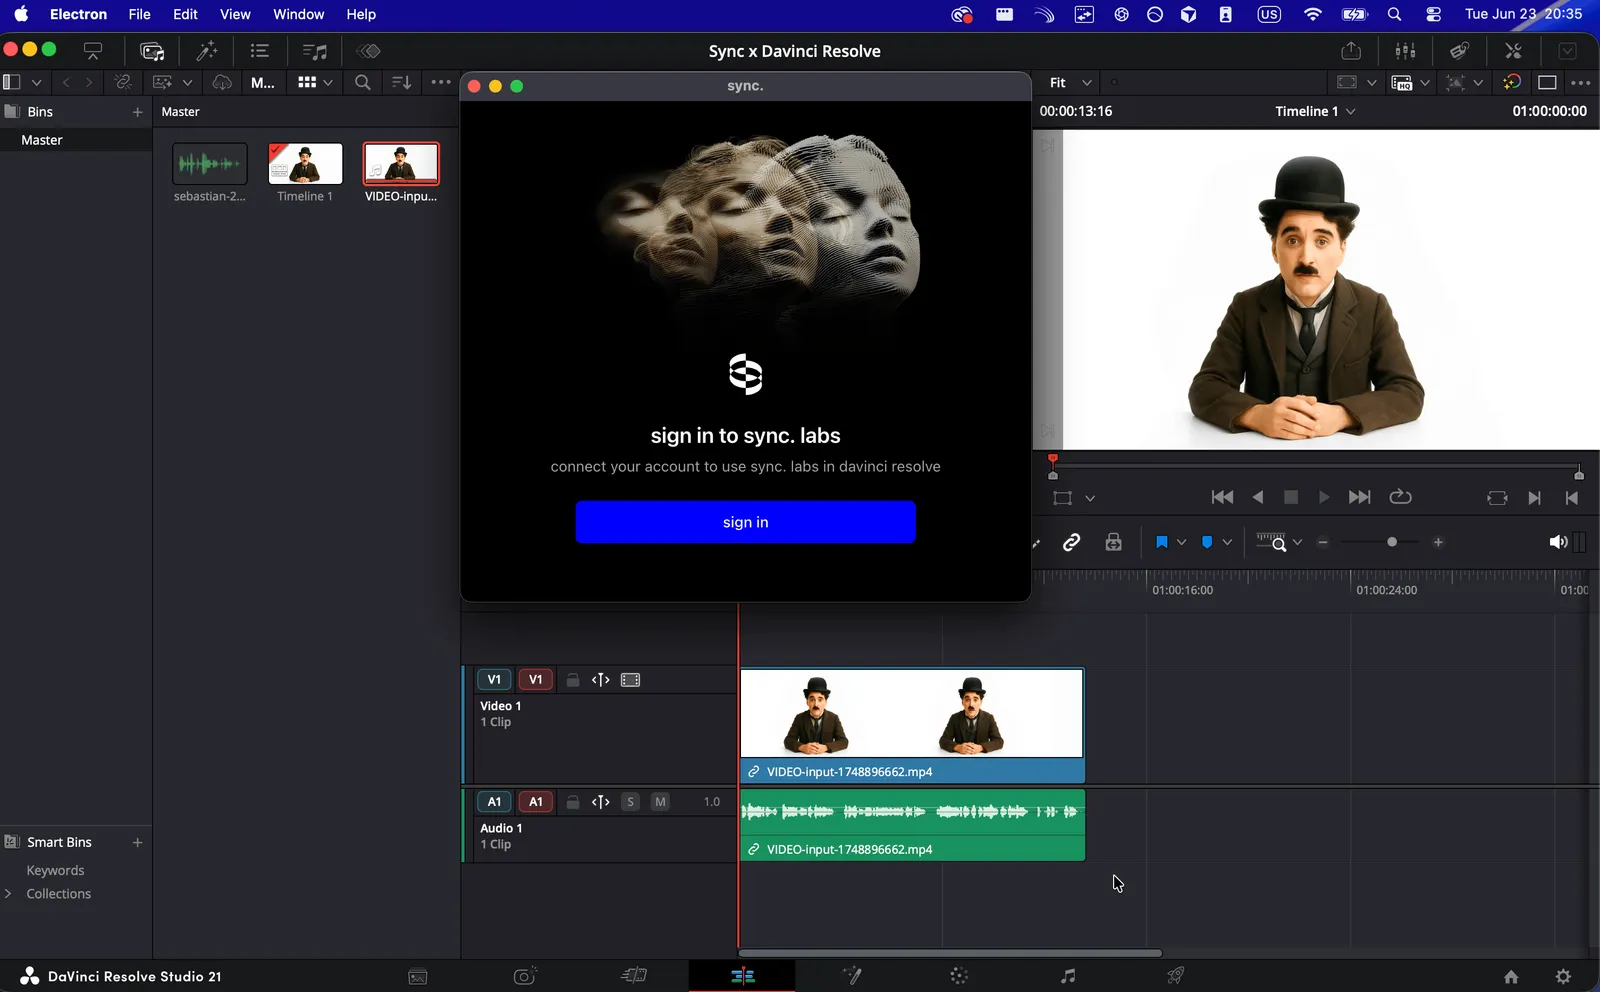The height and width of the screenshot is (992, 1600).
Task: Add a new smart bin with plus
Action: [138, 842]
